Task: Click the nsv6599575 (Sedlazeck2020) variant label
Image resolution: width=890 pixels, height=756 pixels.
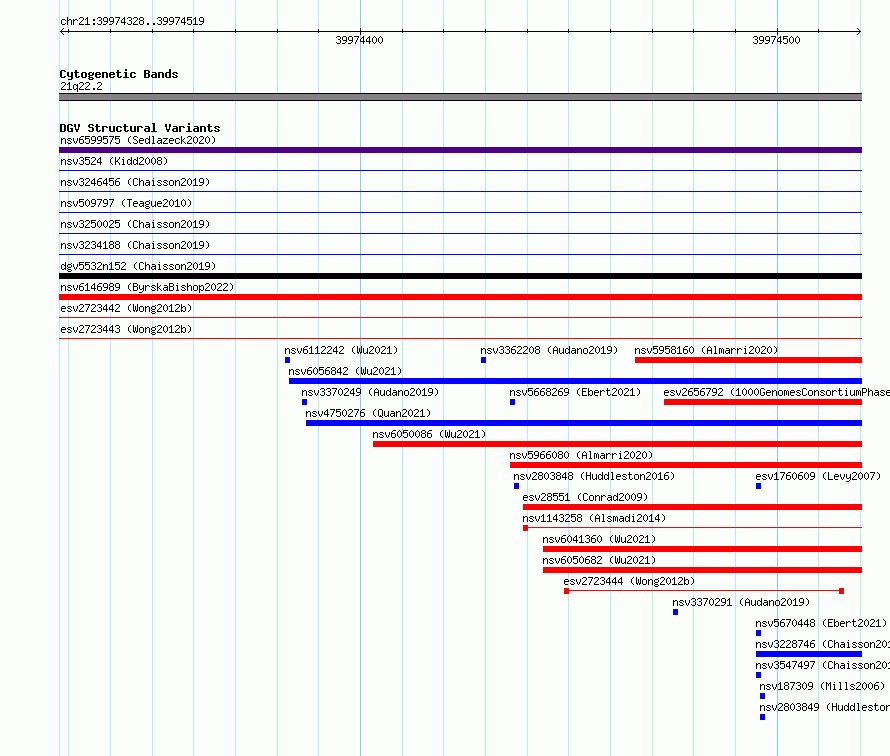Action: [x=138, y=140]
